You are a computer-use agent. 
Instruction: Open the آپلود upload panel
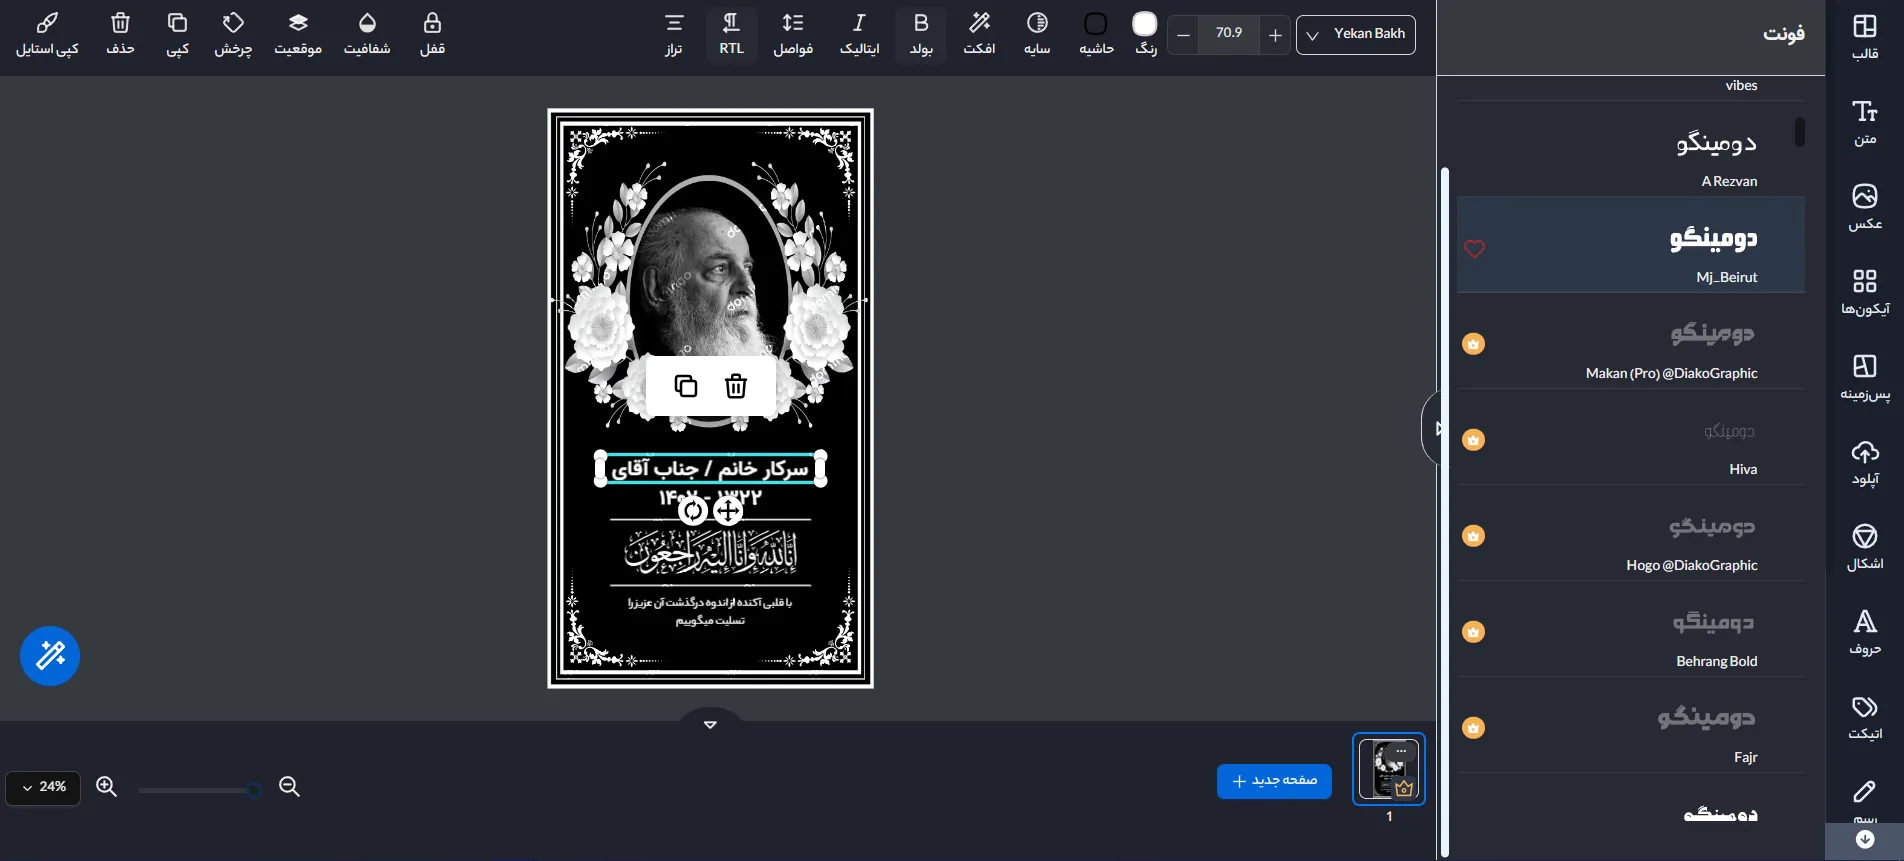(x=1865, y=462)
